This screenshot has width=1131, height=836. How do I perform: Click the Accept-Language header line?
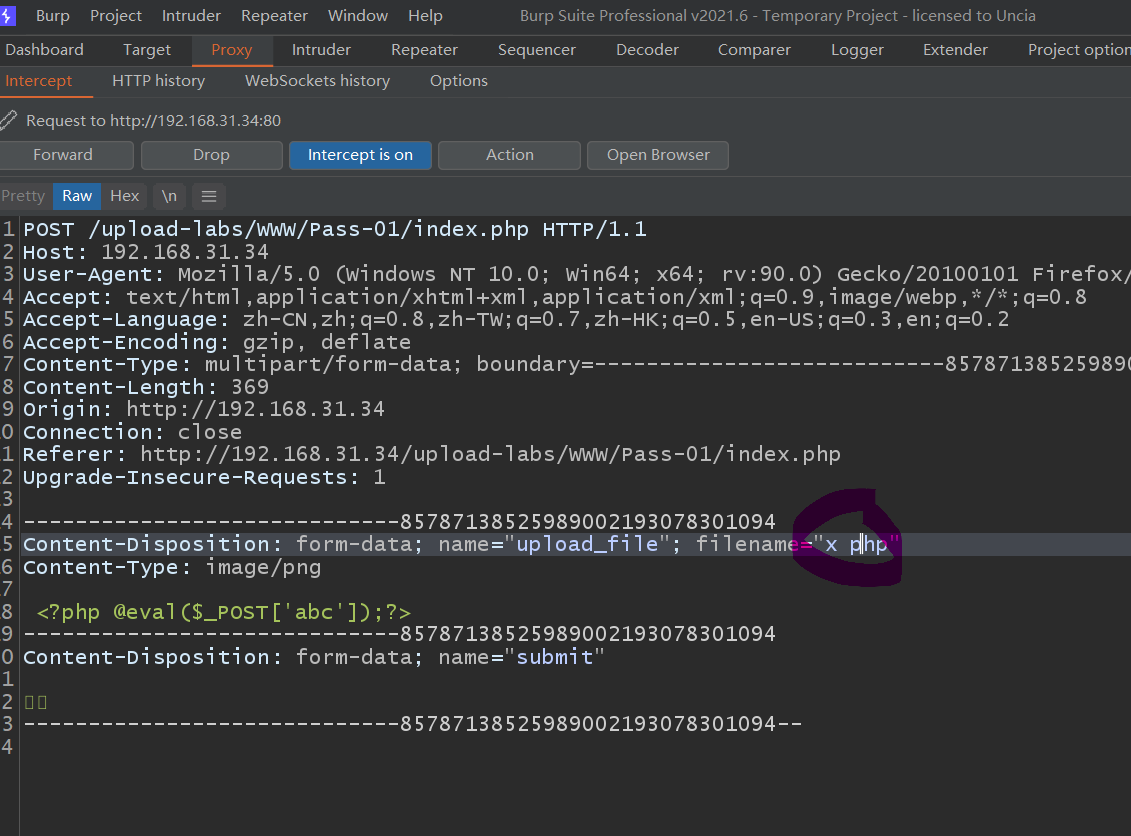(516, 319)
